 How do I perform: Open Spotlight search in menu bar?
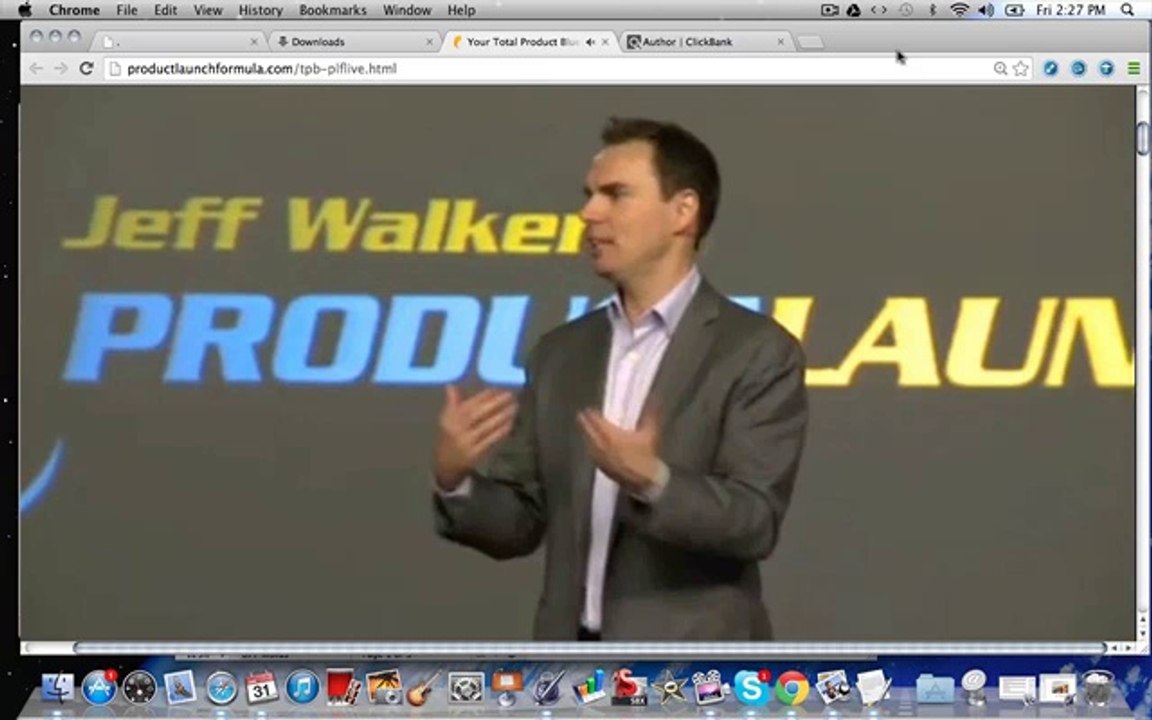(1127, 10)
